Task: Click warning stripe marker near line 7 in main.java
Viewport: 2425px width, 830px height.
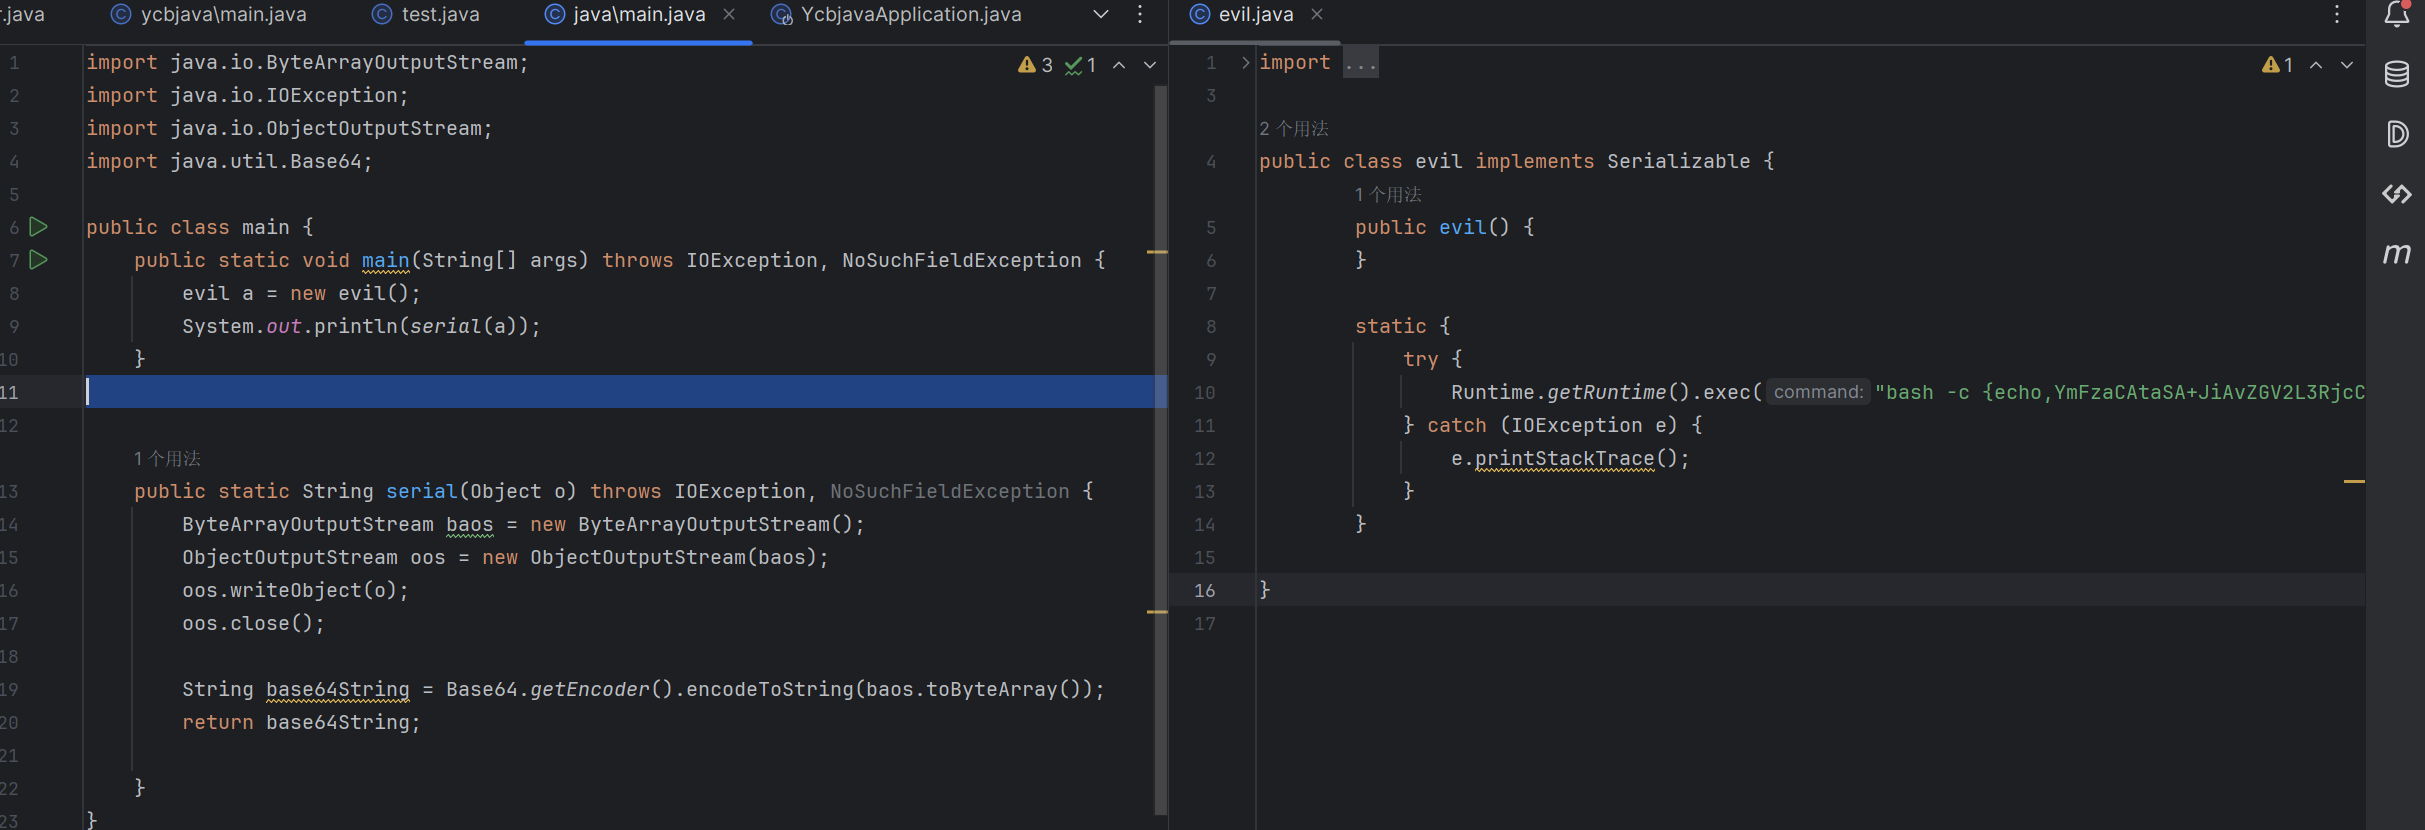Action: click(1157, 252)
